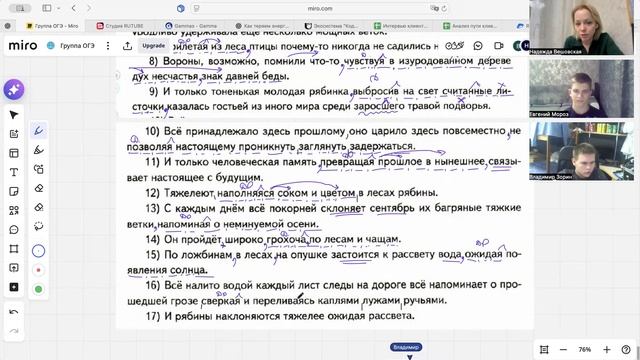640x360 pixels.
Task: Click sentence 14 Он пройдёт широко
Action: click(273, 239)
